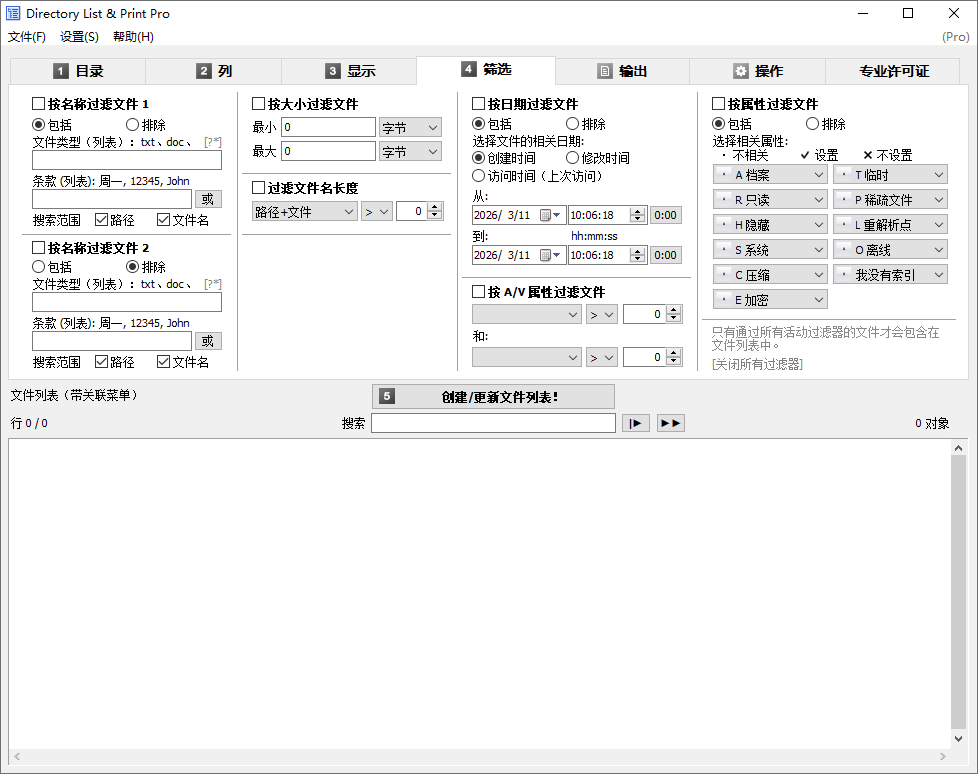The height and width of the screenshot is (774, 978).
Task: Open the 字节 unit dropdown for 最小 size
Action: tap(410, 127)
